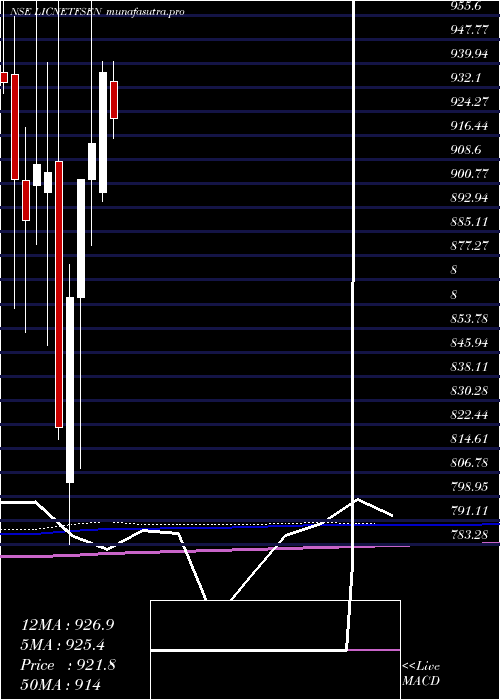The image size is (500, 700).
Task: Click the 798.95 price axis label
Action: point(470,487)
